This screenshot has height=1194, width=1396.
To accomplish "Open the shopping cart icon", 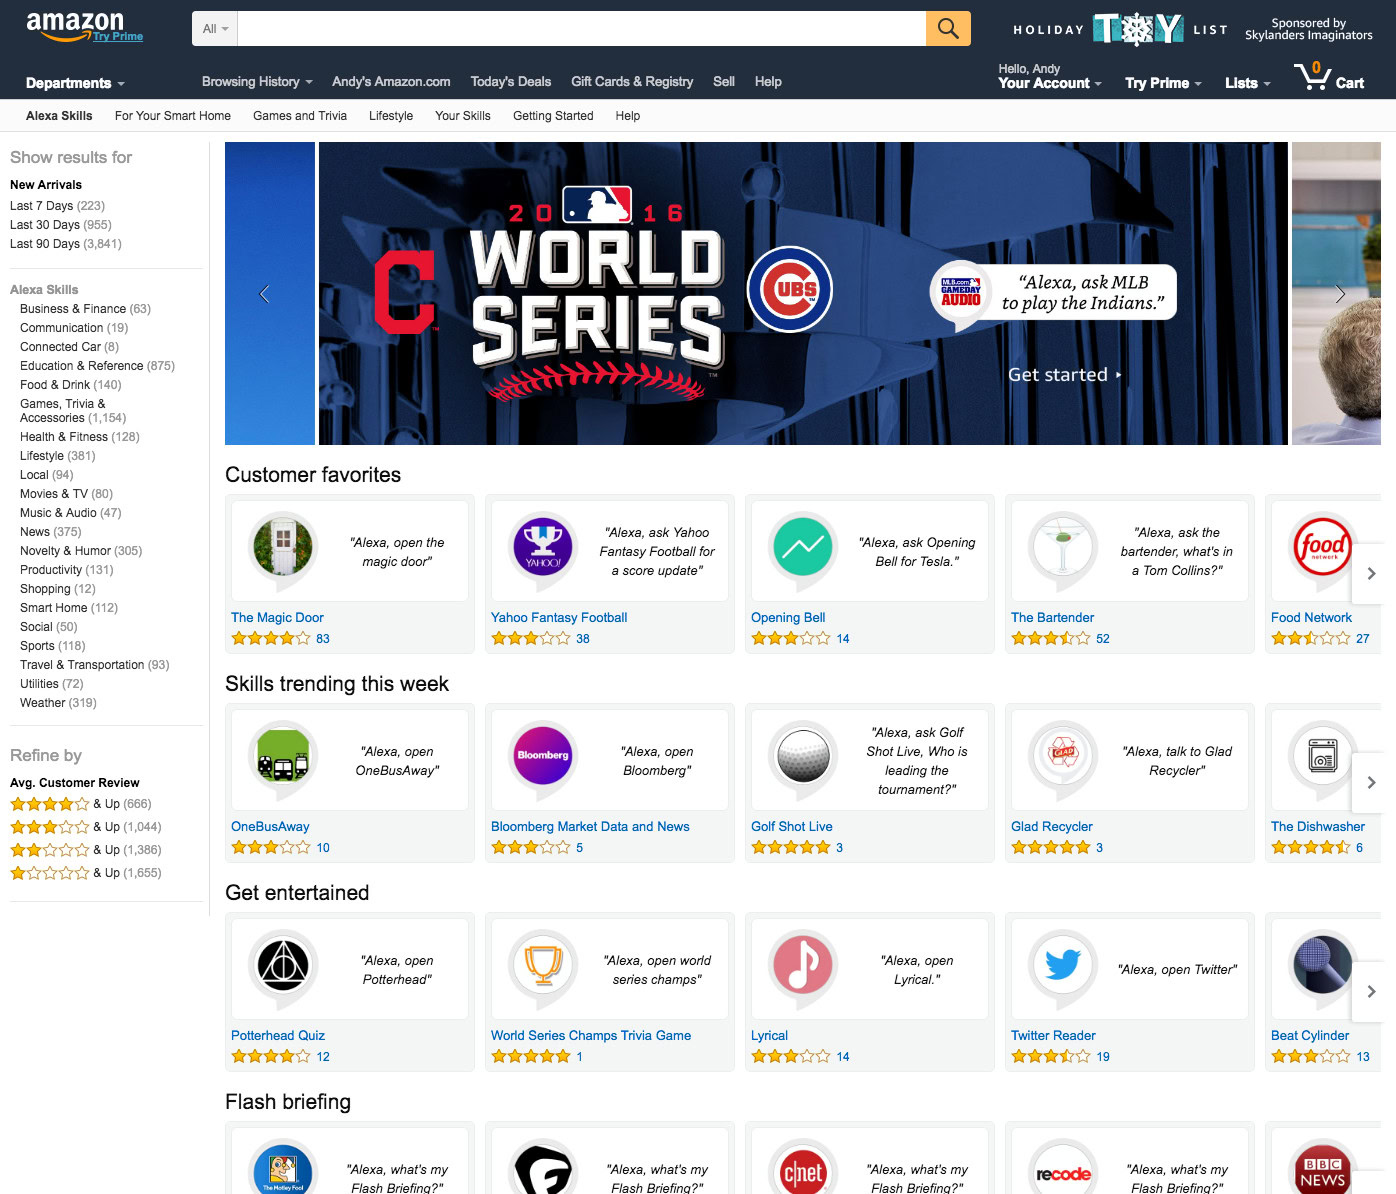I will point(1313,77).
